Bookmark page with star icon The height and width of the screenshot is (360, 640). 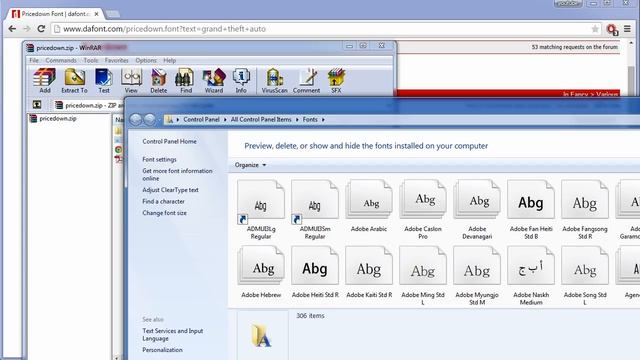pyautogui.click(x=595, y=29)
